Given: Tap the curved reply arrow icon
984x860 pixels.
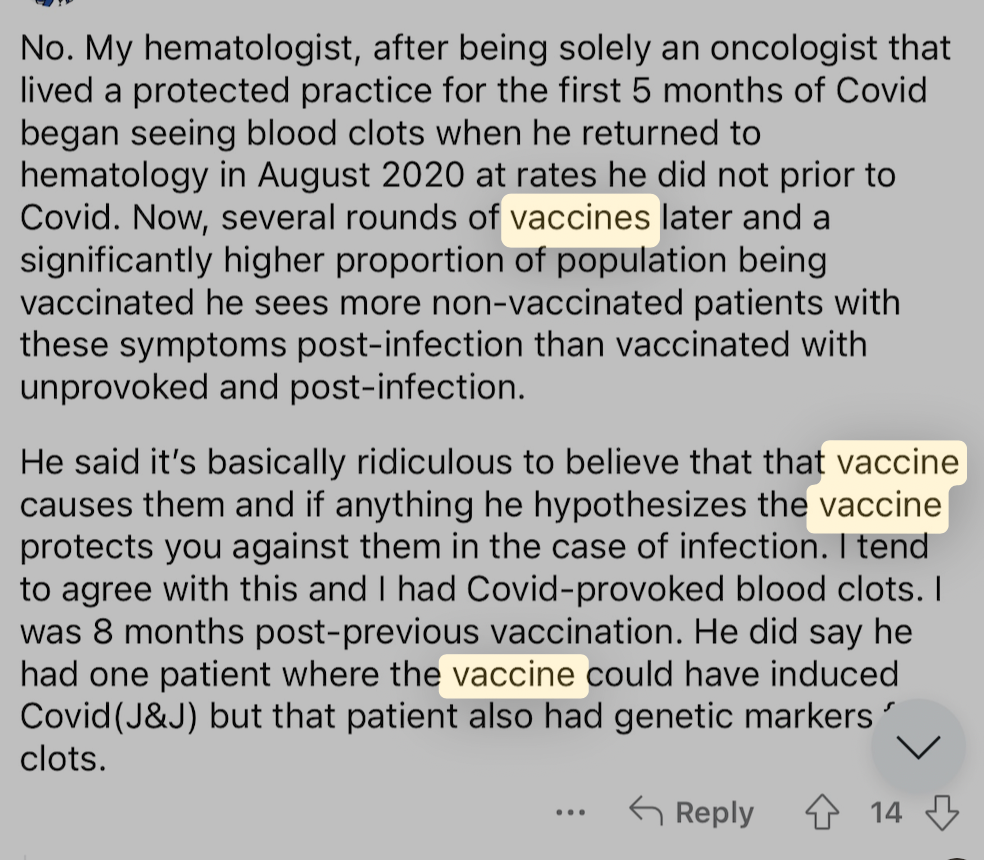Looking at the screenshot, I should [x=646, y=810].
